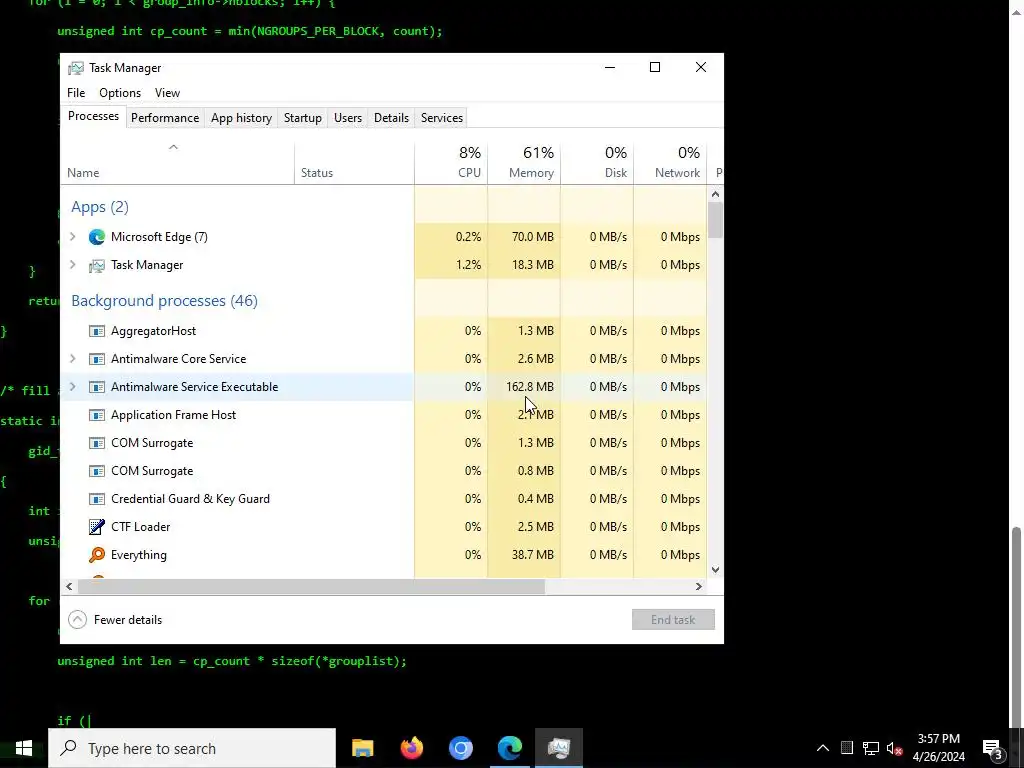Collapse to Fewer details view

[x=115, y=620]
